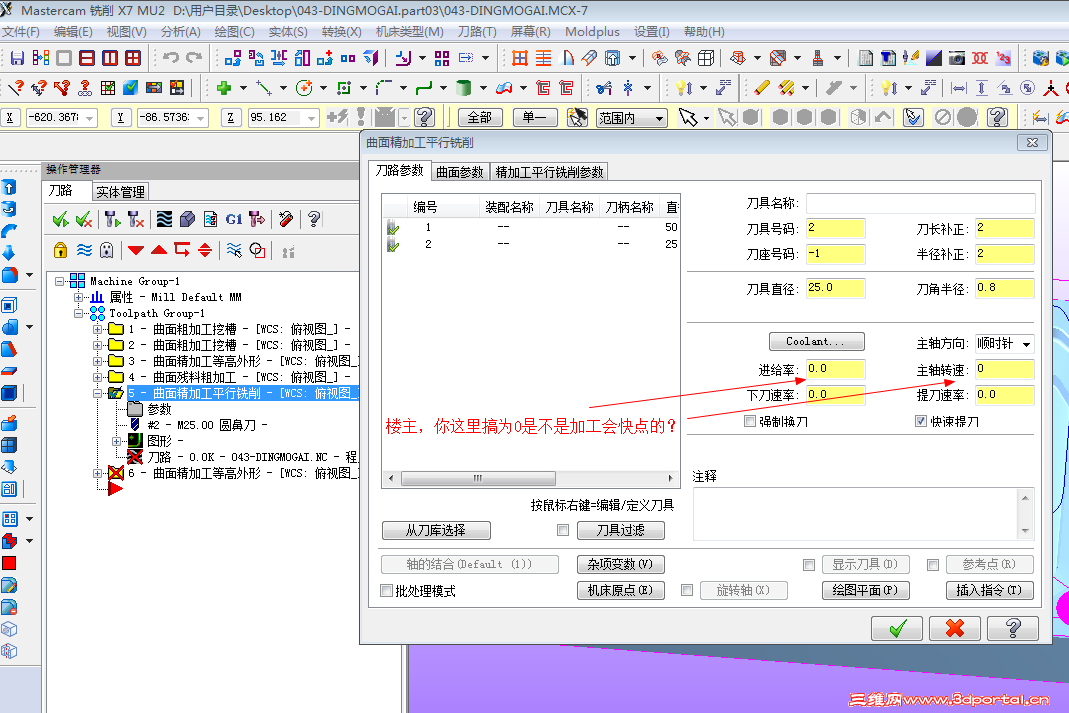Open the 主轴方向 顺时针 dropdown
1069x713 pixels.
click(x=1026, y=344)
